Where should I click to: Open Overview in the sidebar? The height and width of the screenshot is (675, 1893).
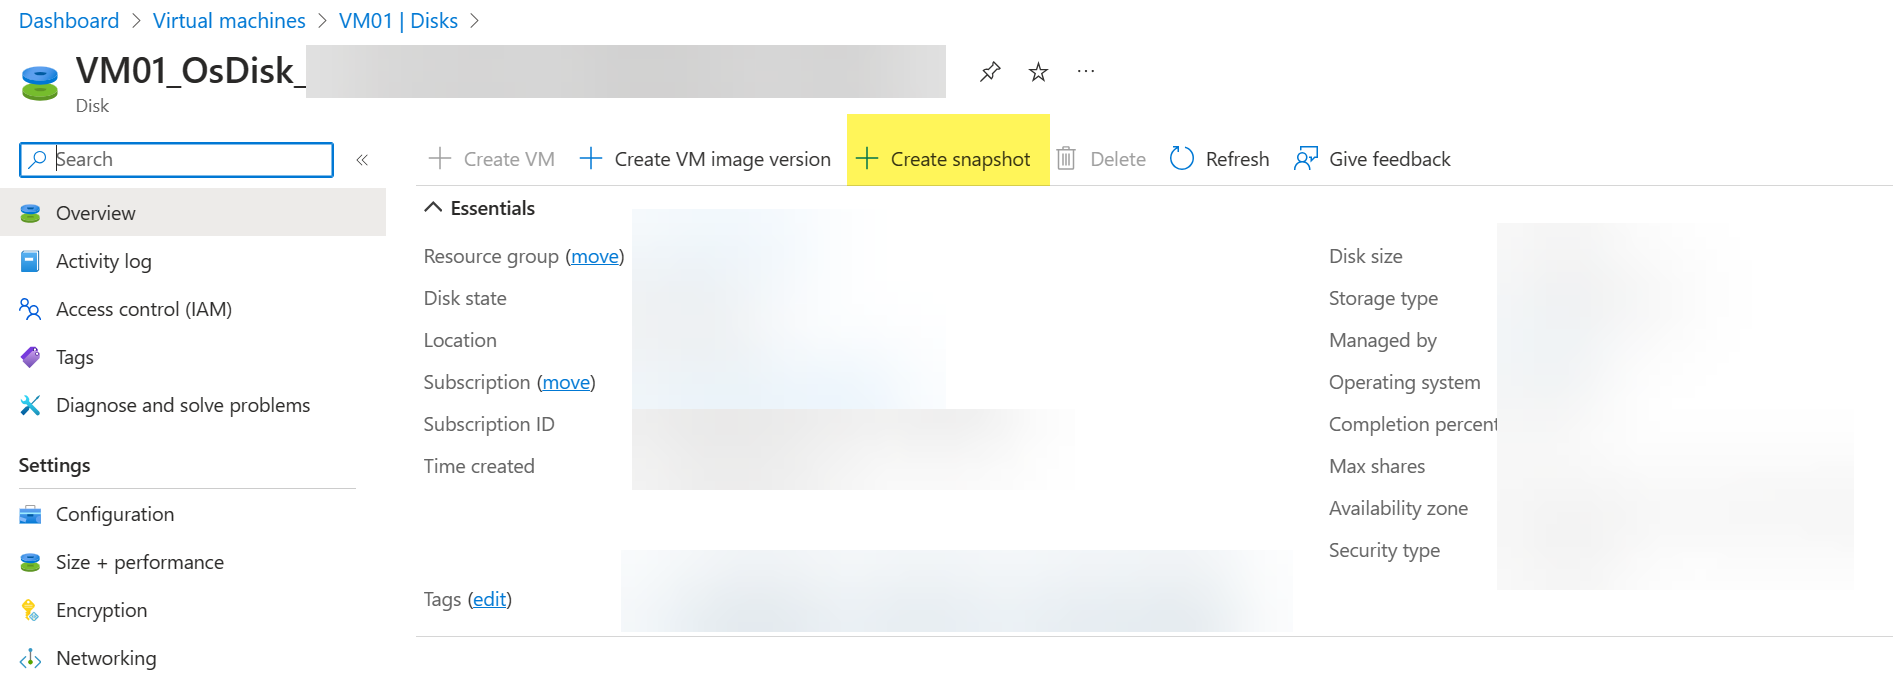193,213
